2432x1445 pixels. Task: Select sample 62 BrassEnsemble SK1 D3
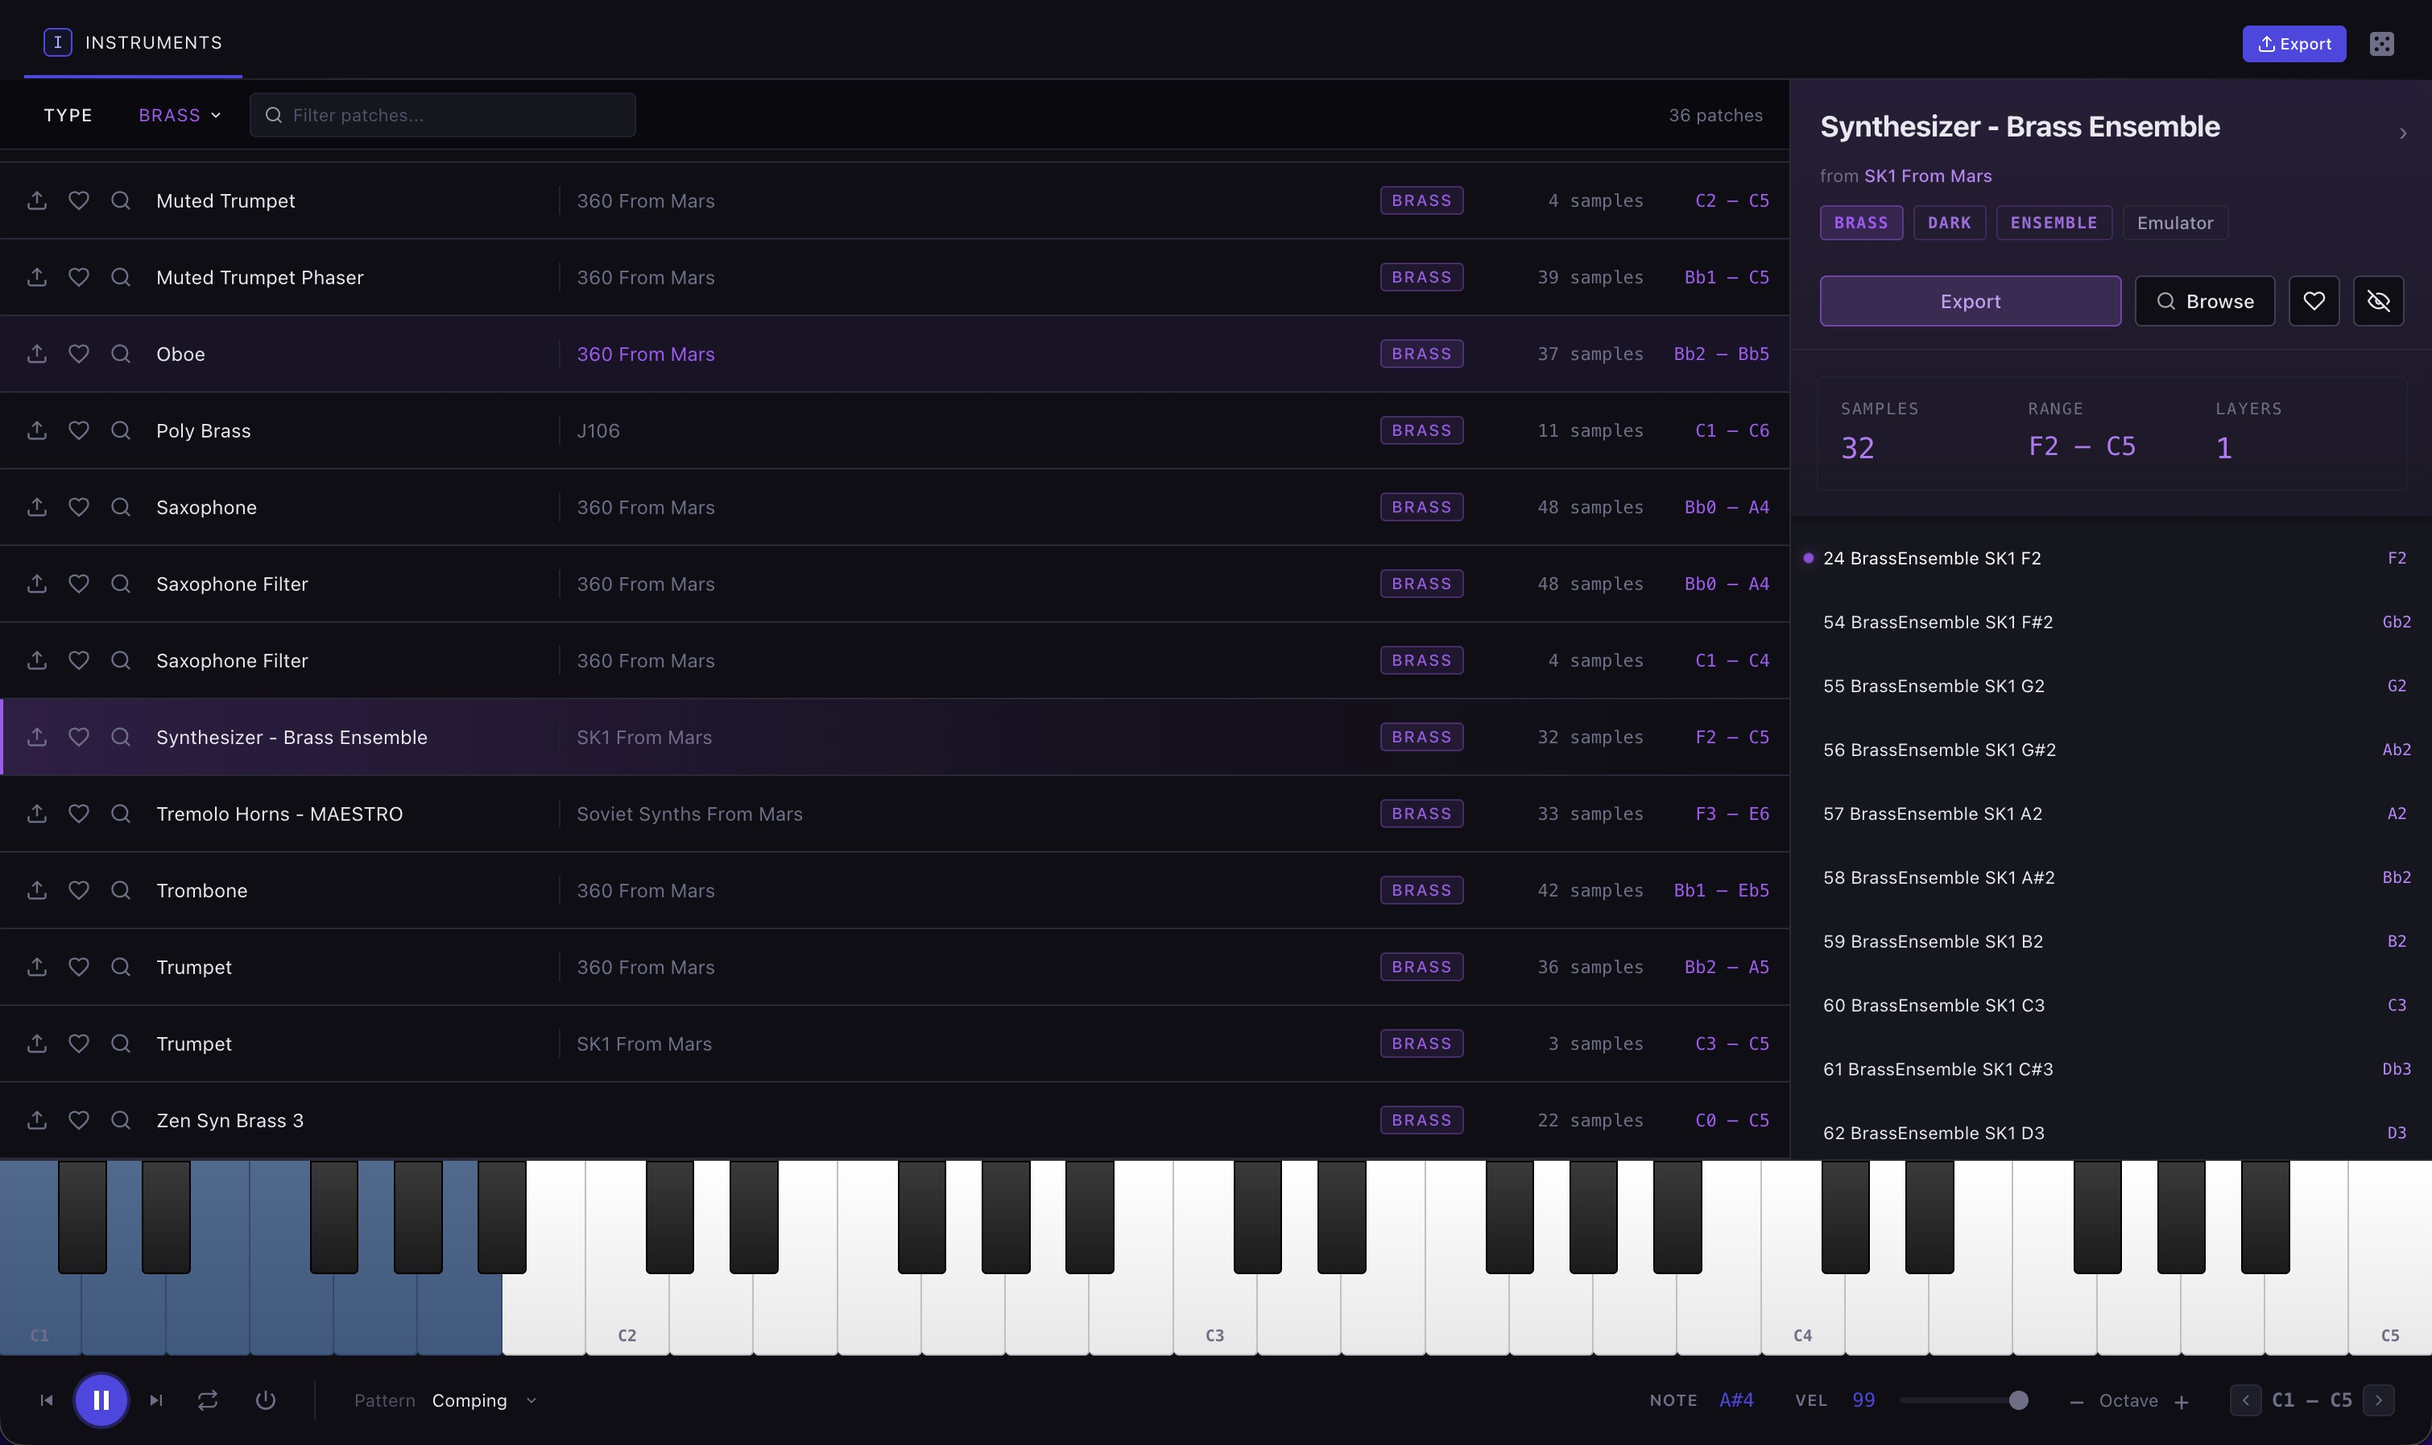click(2110, 1133)
